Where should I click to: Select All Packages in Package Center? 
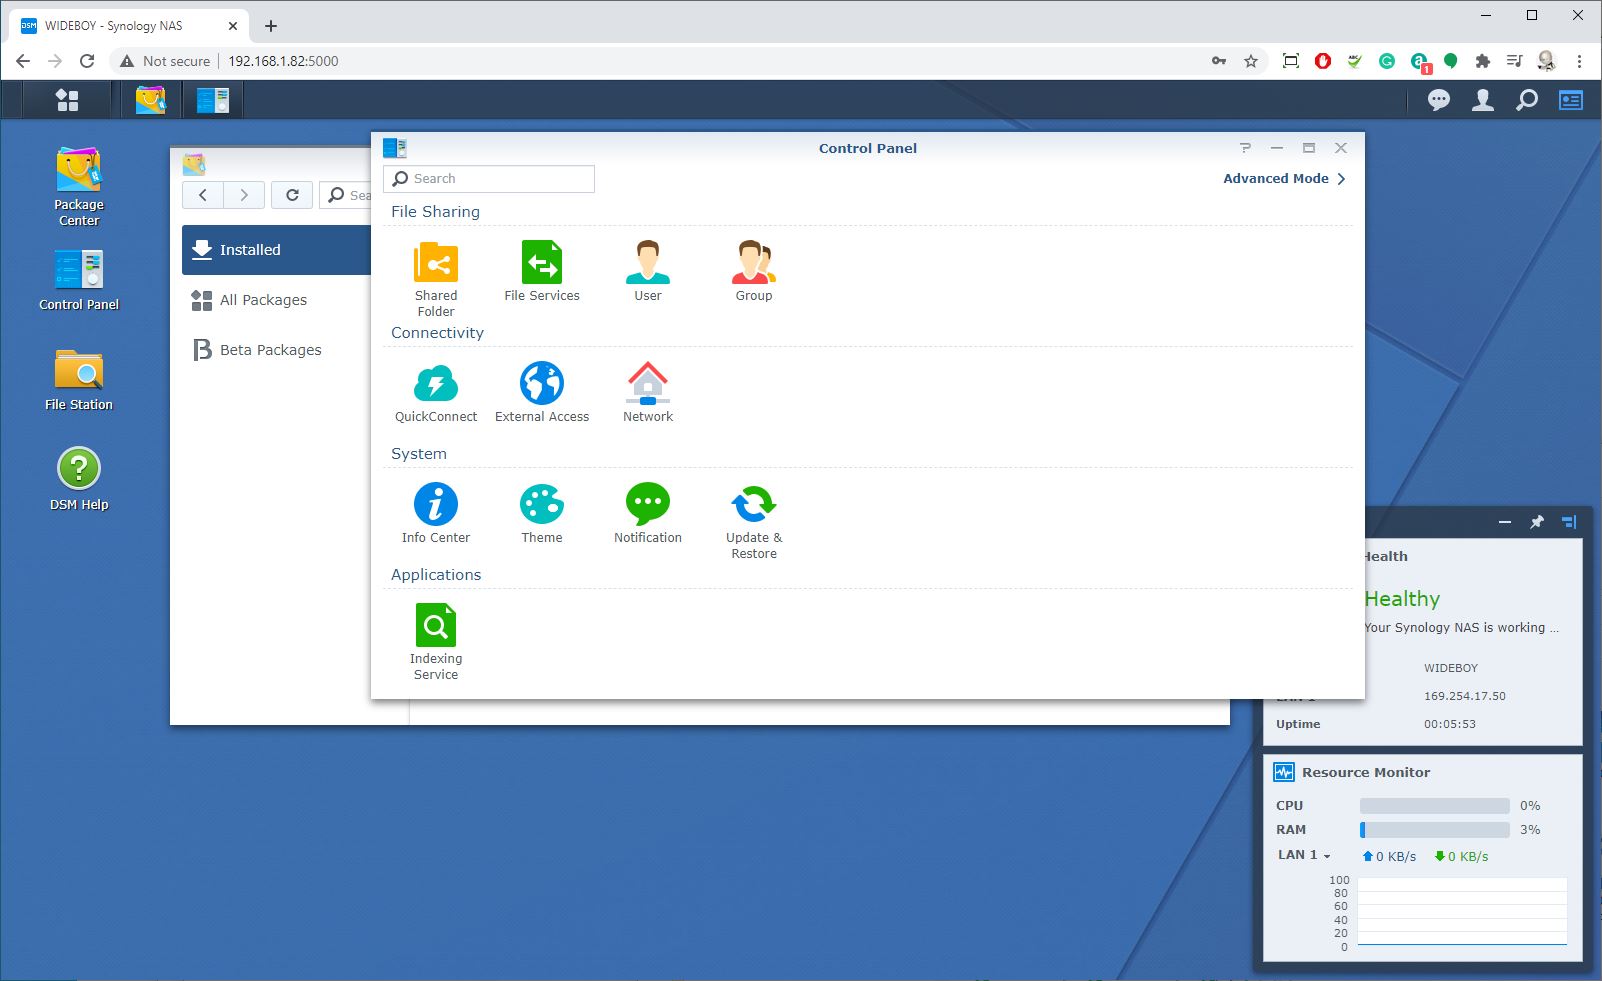click(x=277, y=300)
